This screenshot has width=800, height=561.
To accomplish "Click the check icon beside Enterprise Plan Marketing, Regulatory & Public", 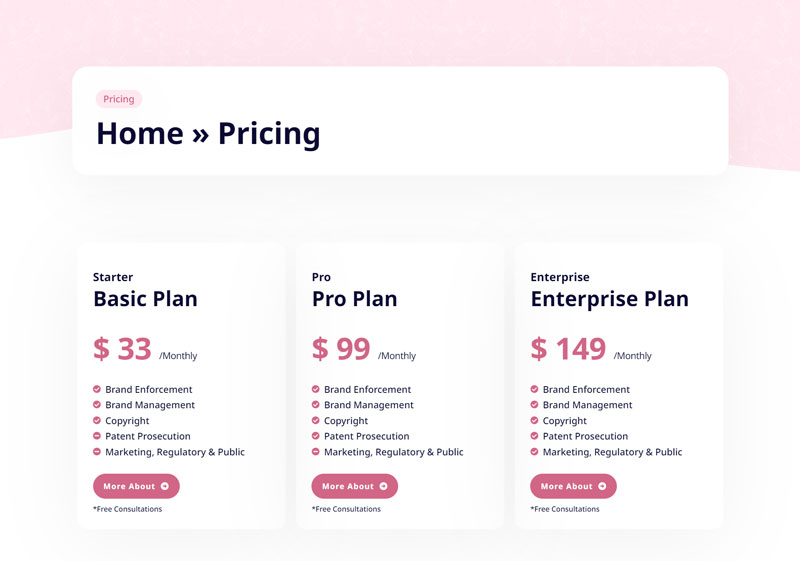I will coord(535,452).
